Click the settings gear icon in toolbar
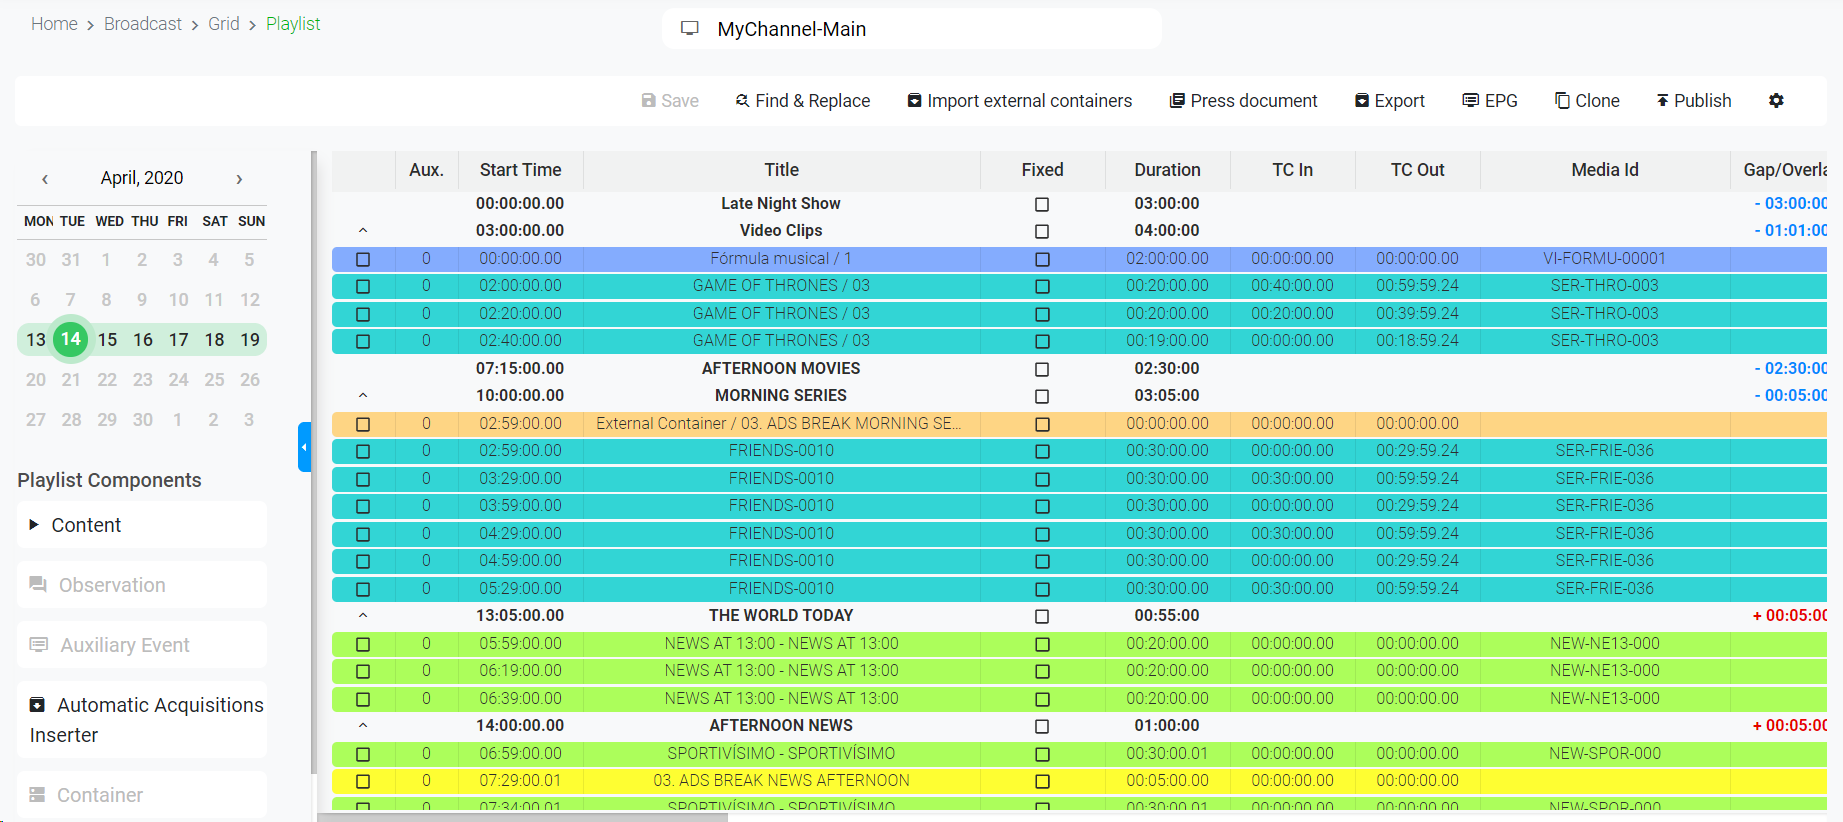Image resolution: width=1843 pixels, height=822 pixels. click(x=1776, y=101)
